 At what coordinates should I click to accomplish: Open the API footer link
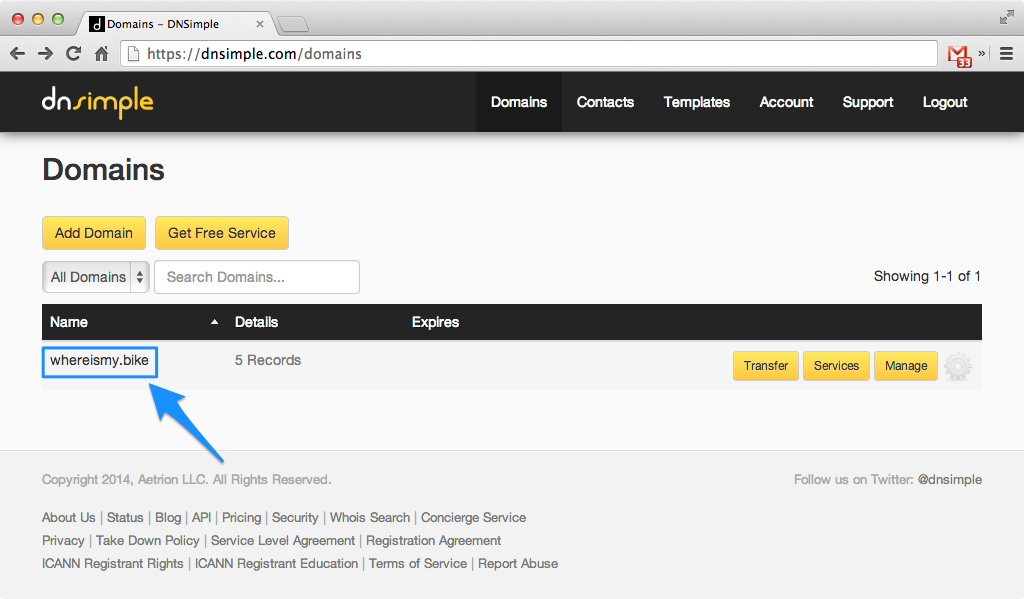coord(201,517)
